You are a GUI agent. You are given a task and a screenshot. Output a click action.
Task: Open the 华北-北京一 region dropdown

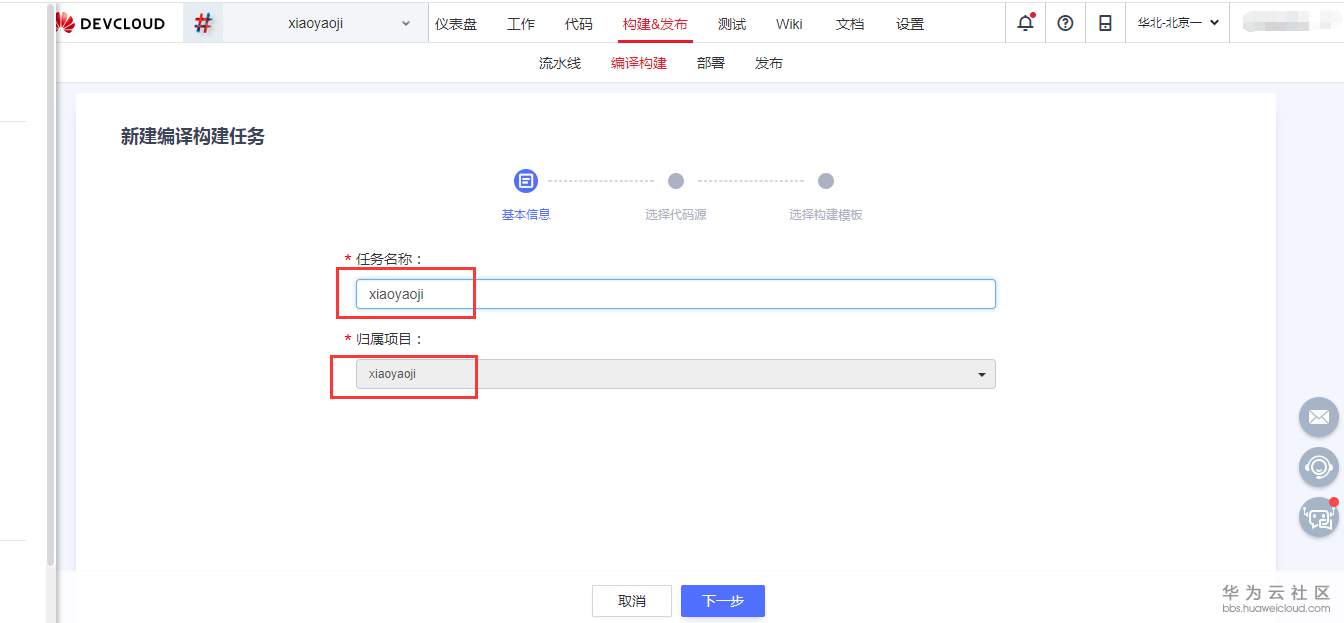[1177, 22]
